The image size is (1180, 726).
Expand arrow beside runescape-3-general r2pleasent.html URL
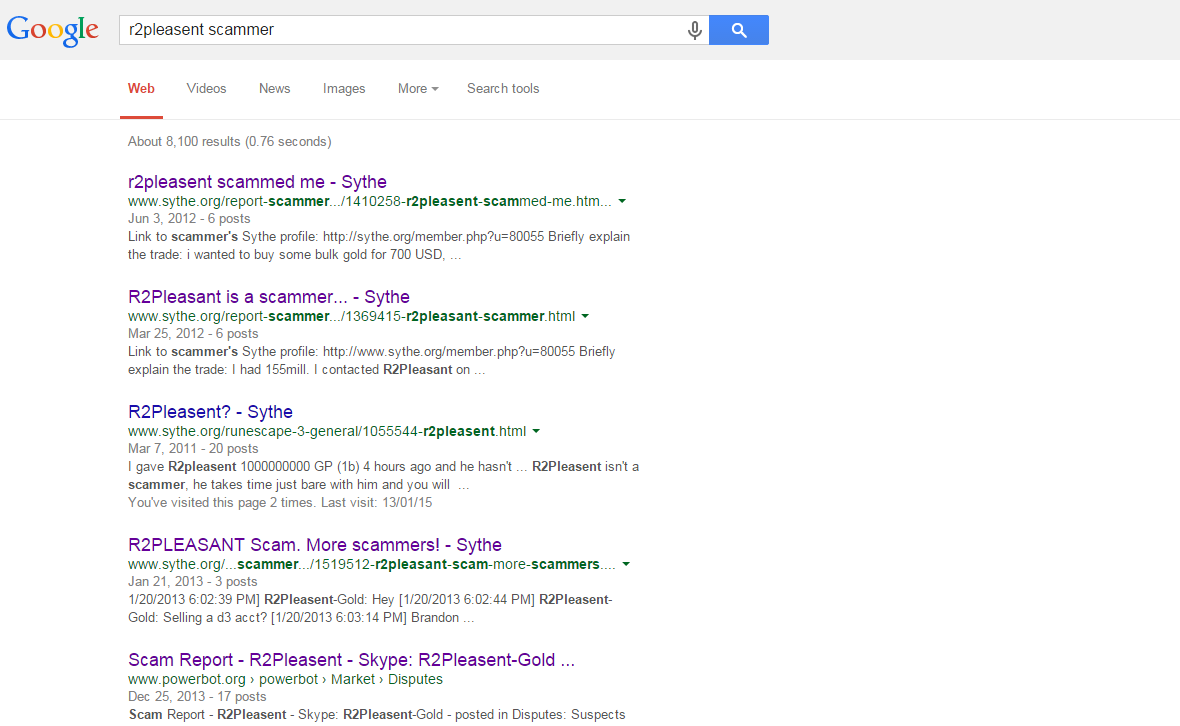coord(537,432)
